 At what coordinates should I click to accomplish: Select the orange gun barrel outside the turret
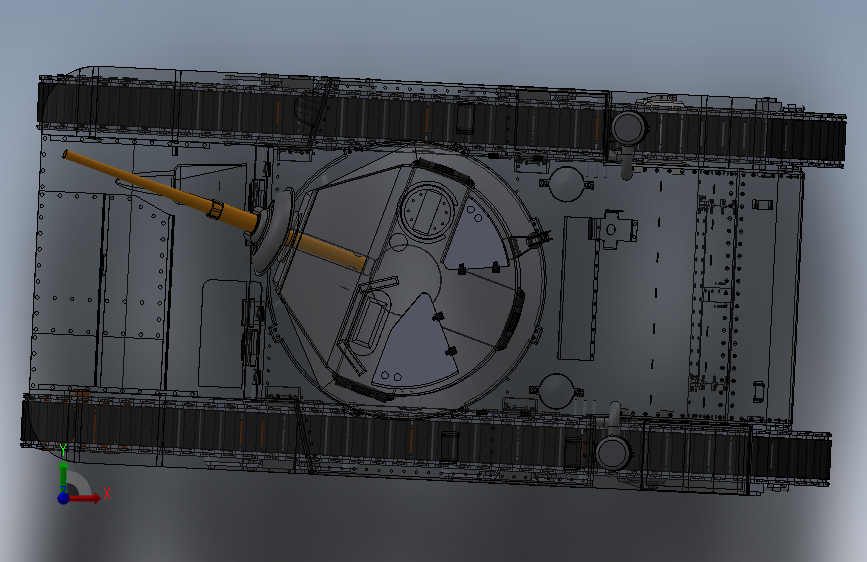(x=158, y=191)
